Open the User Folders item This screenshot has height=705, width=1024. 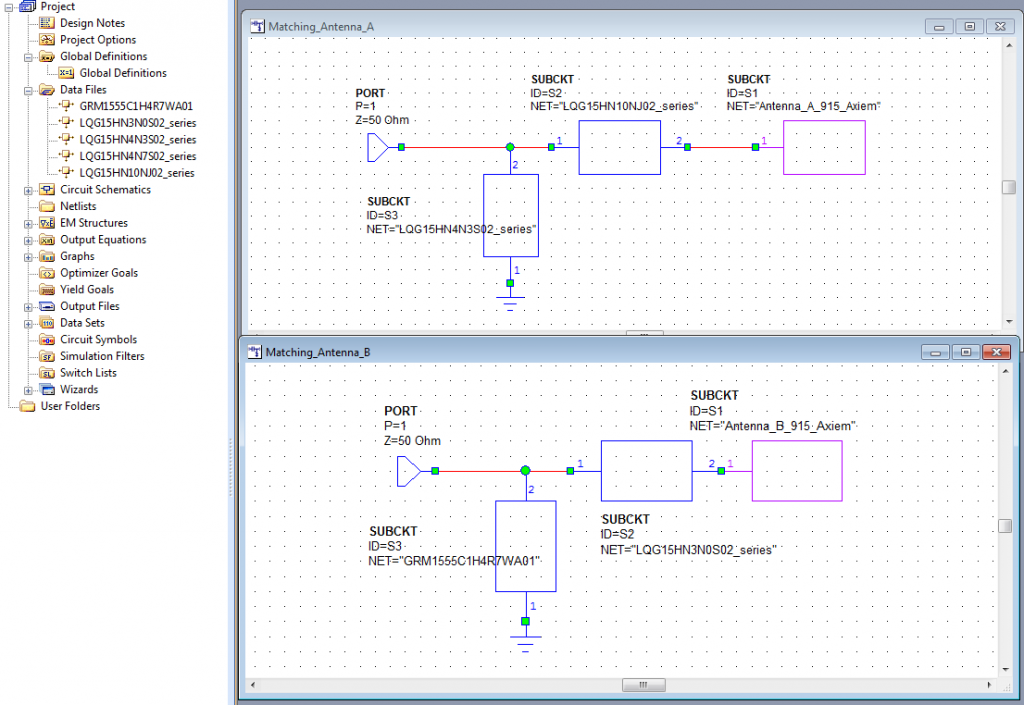point(69,406)
